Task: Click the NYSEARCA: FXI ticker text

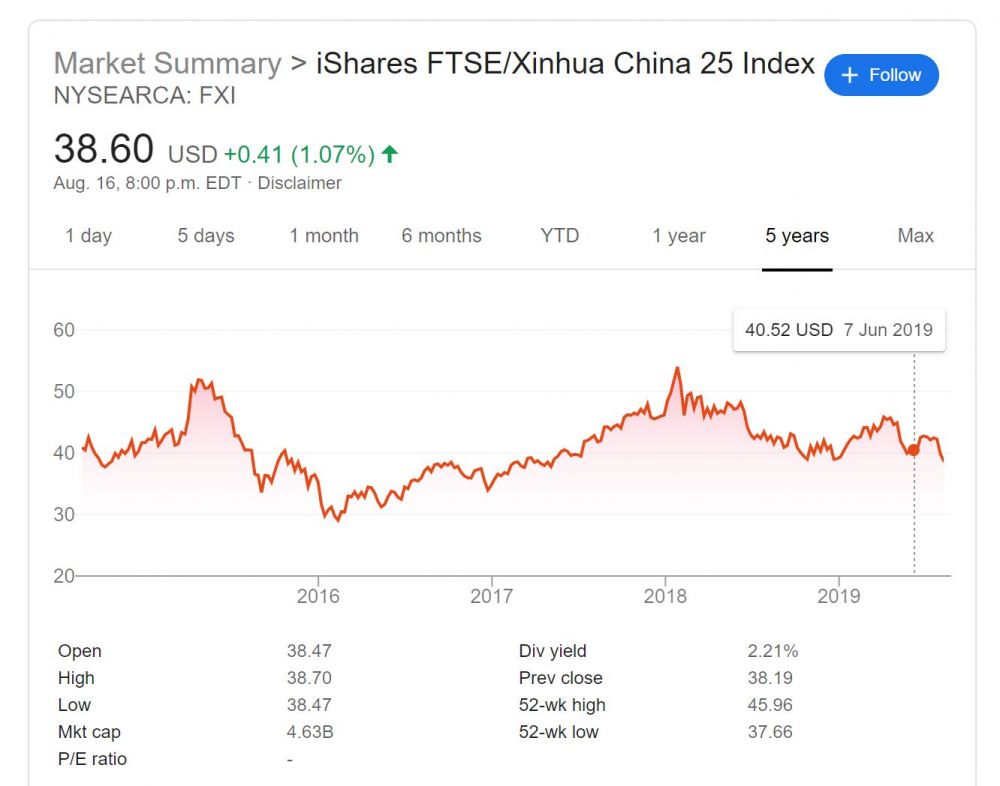Action: pos(144,97)
